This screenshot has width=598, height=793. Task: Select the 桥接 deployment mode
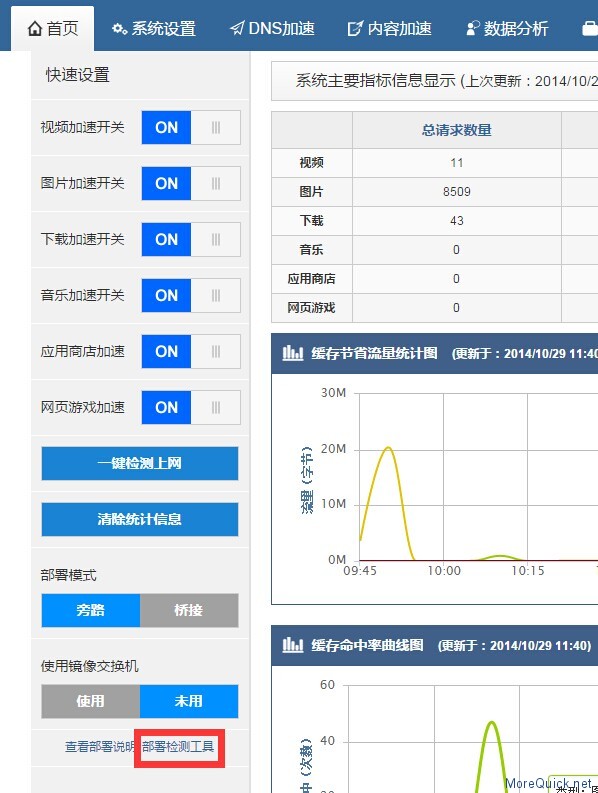pyautogui.click(x=189, y=610)
